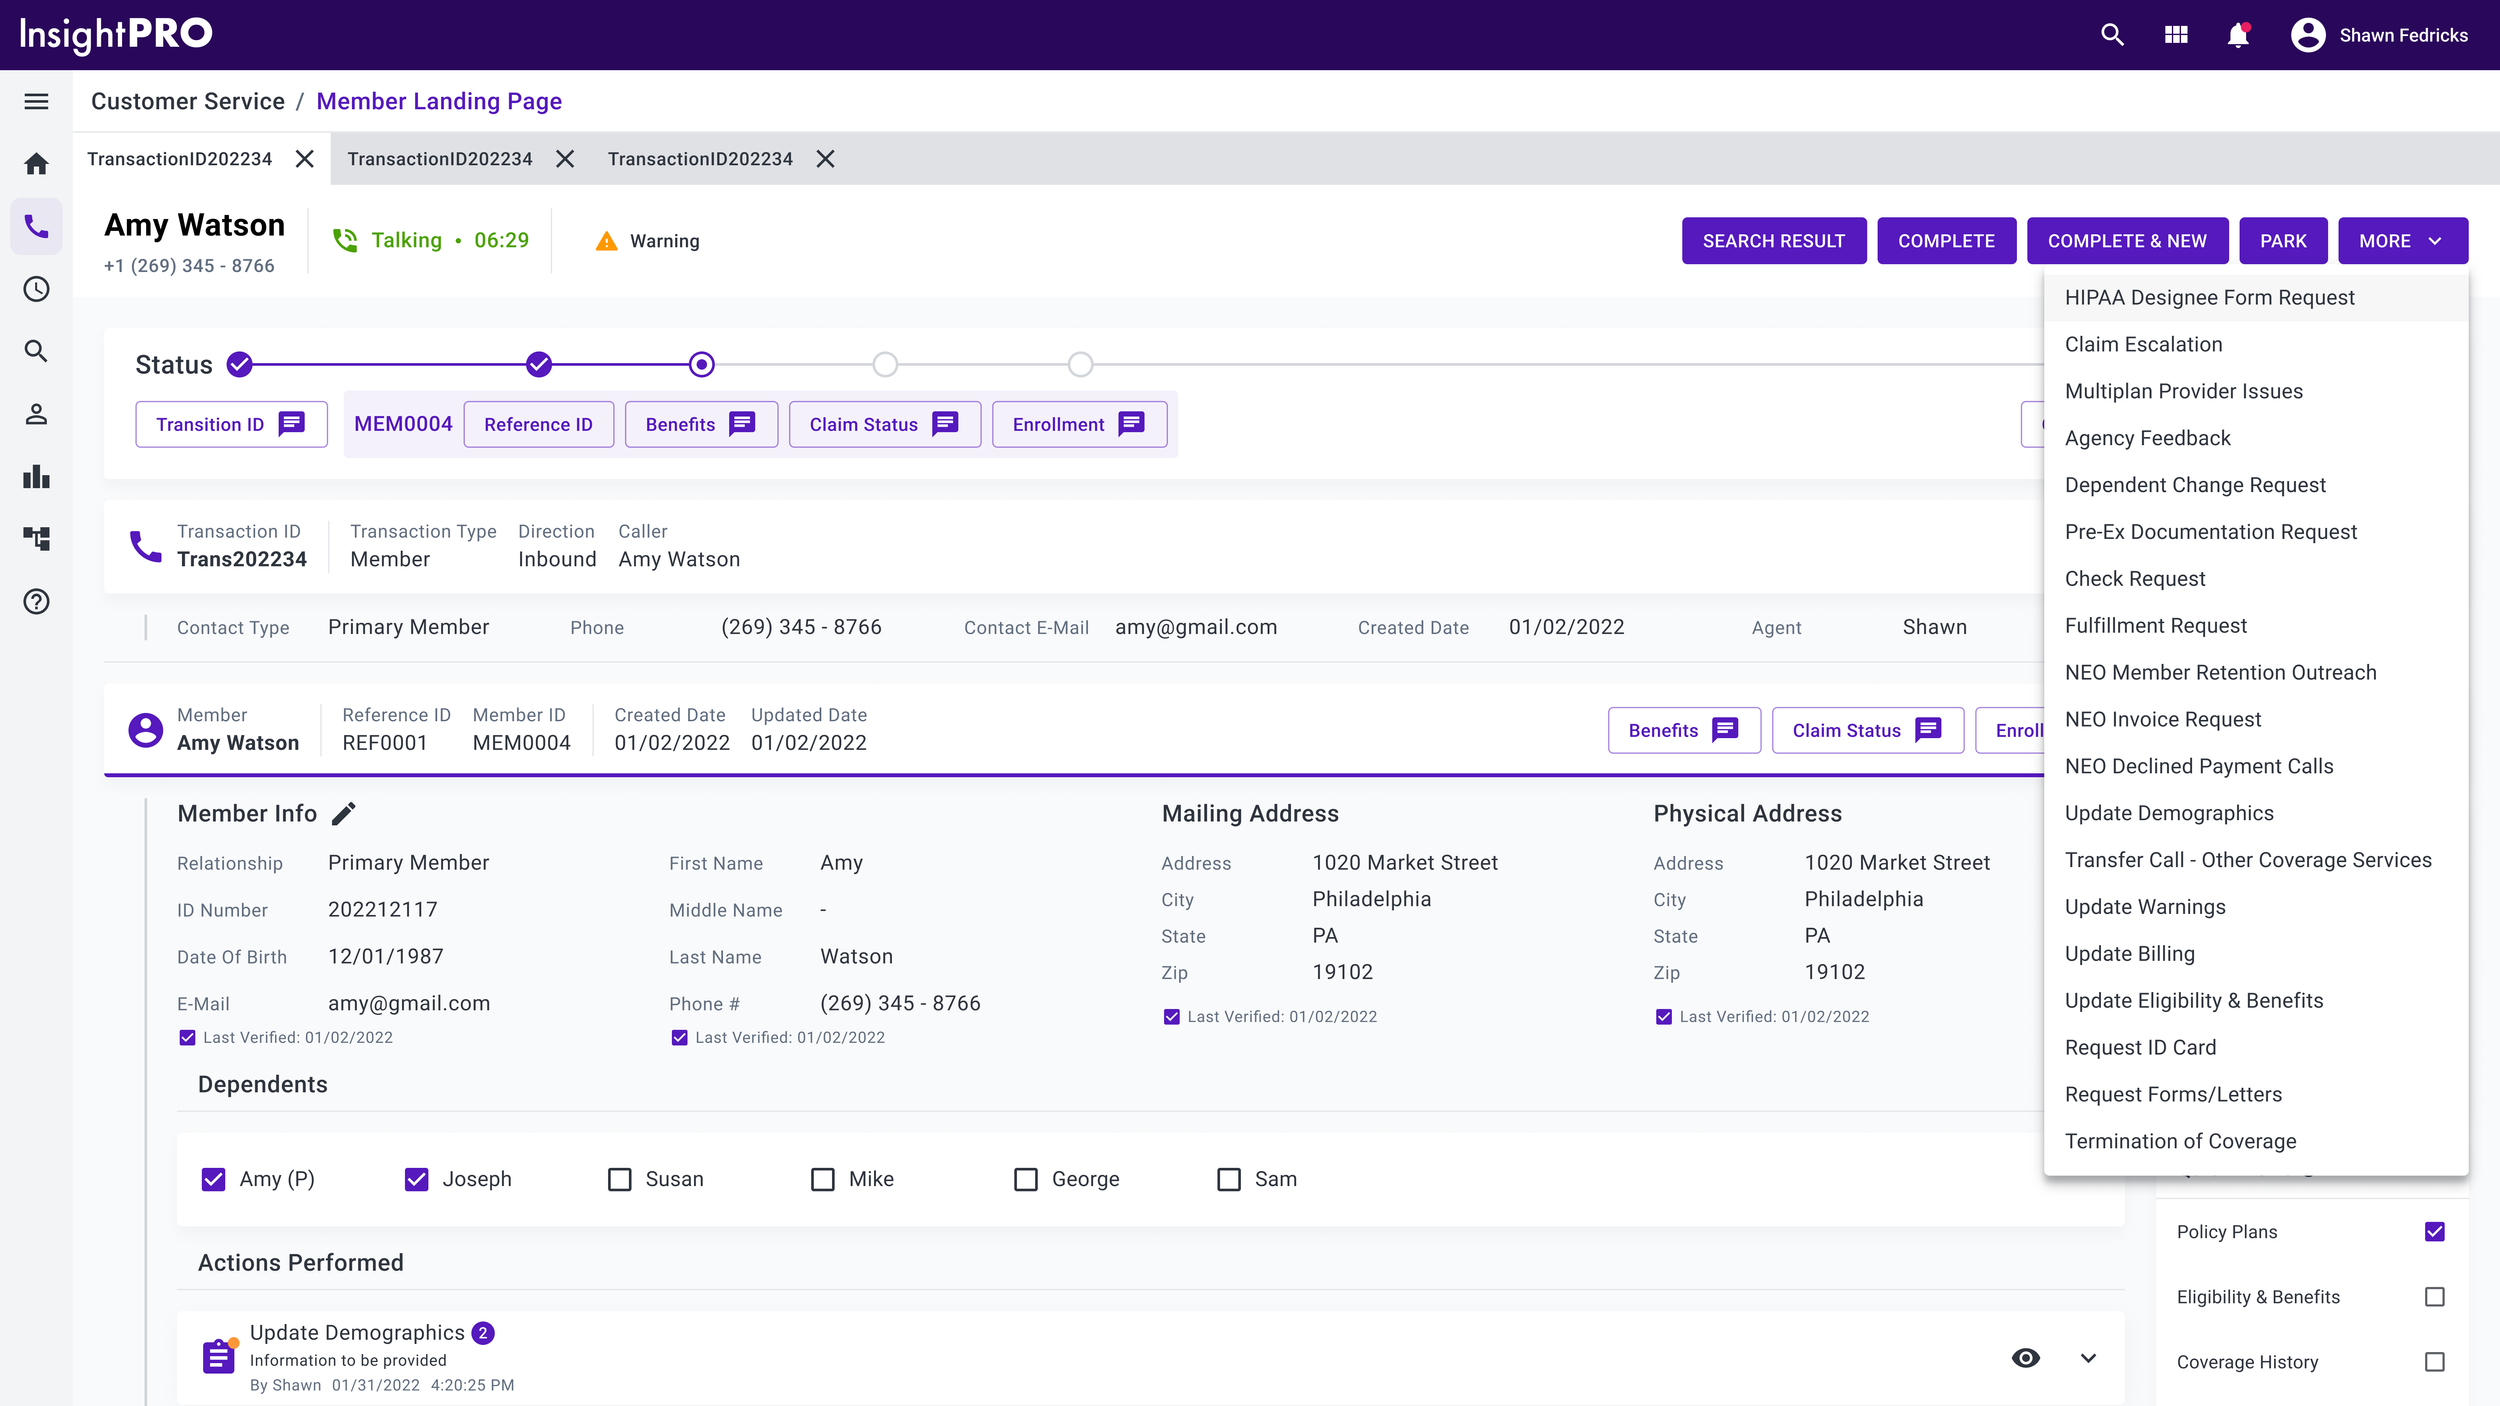
Task: Edit Member Info with pencil icon
Action: pyautogui.click(x=343, y=814)
